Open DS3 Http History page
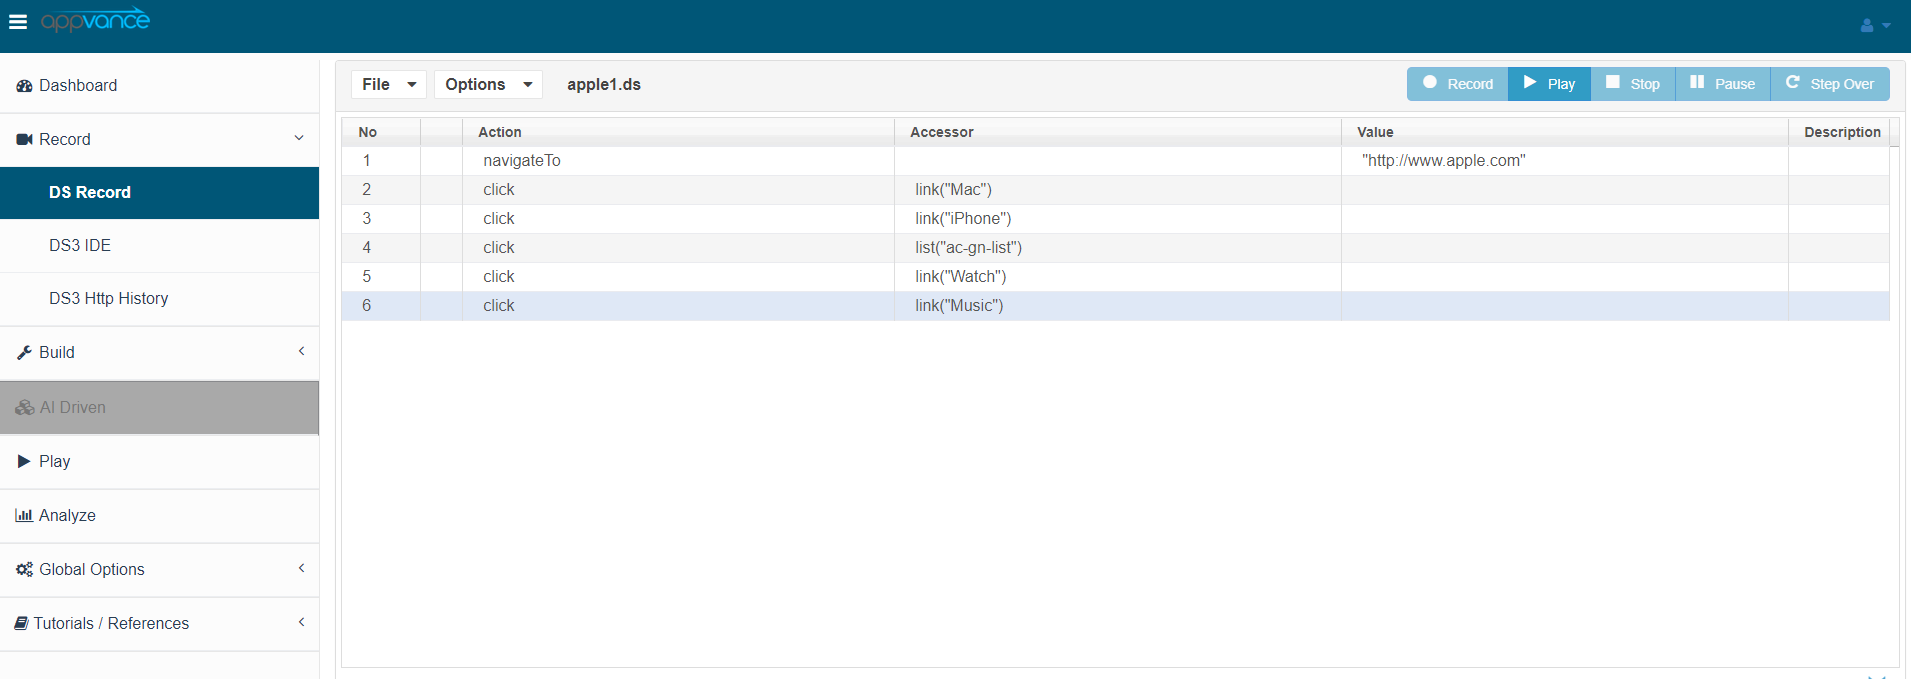This screenshot has width=1911, height=679. click(x=108, y=299)
